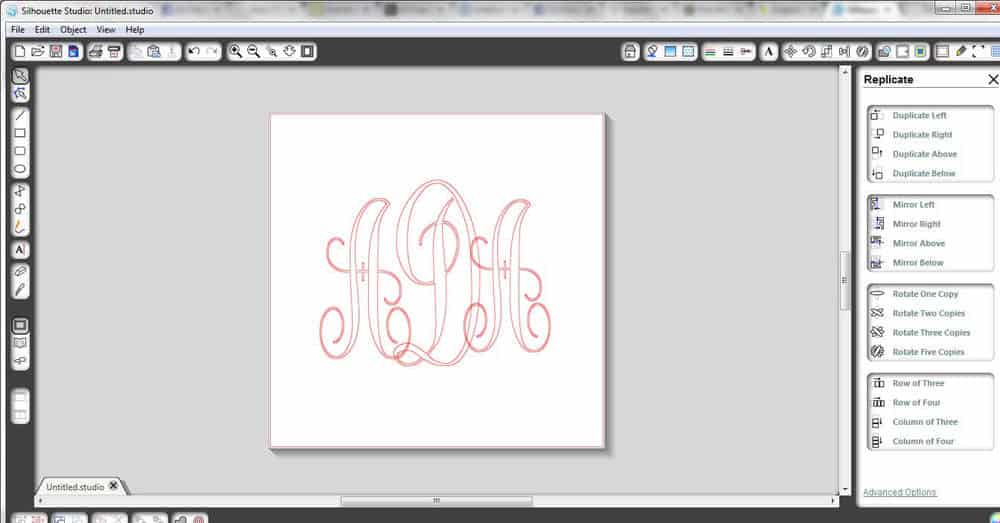Select the Polygon draw tool
This screenshot has height=523, width=1000.
tap(20, 191)
